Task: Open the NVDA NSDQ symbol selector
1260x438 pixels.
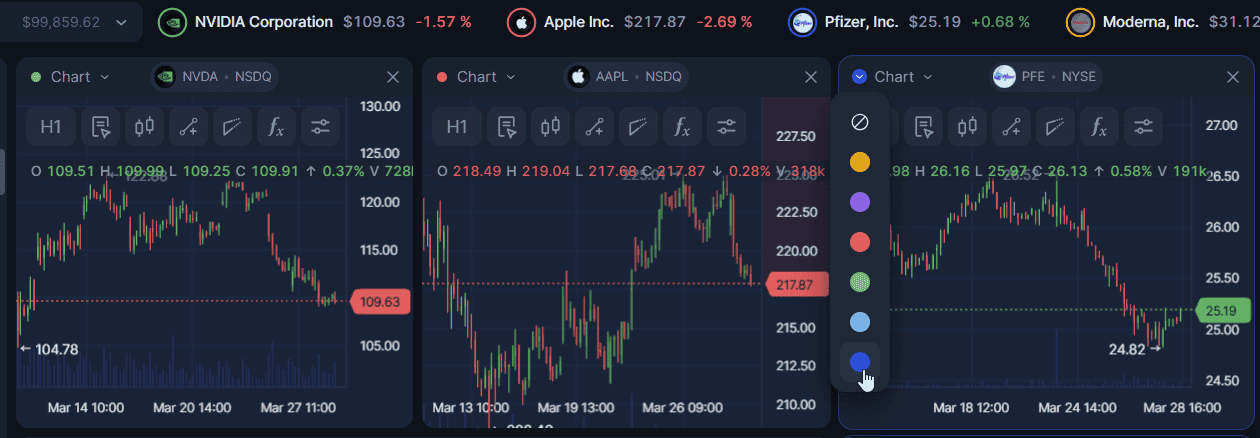Action: click(216, 76)
